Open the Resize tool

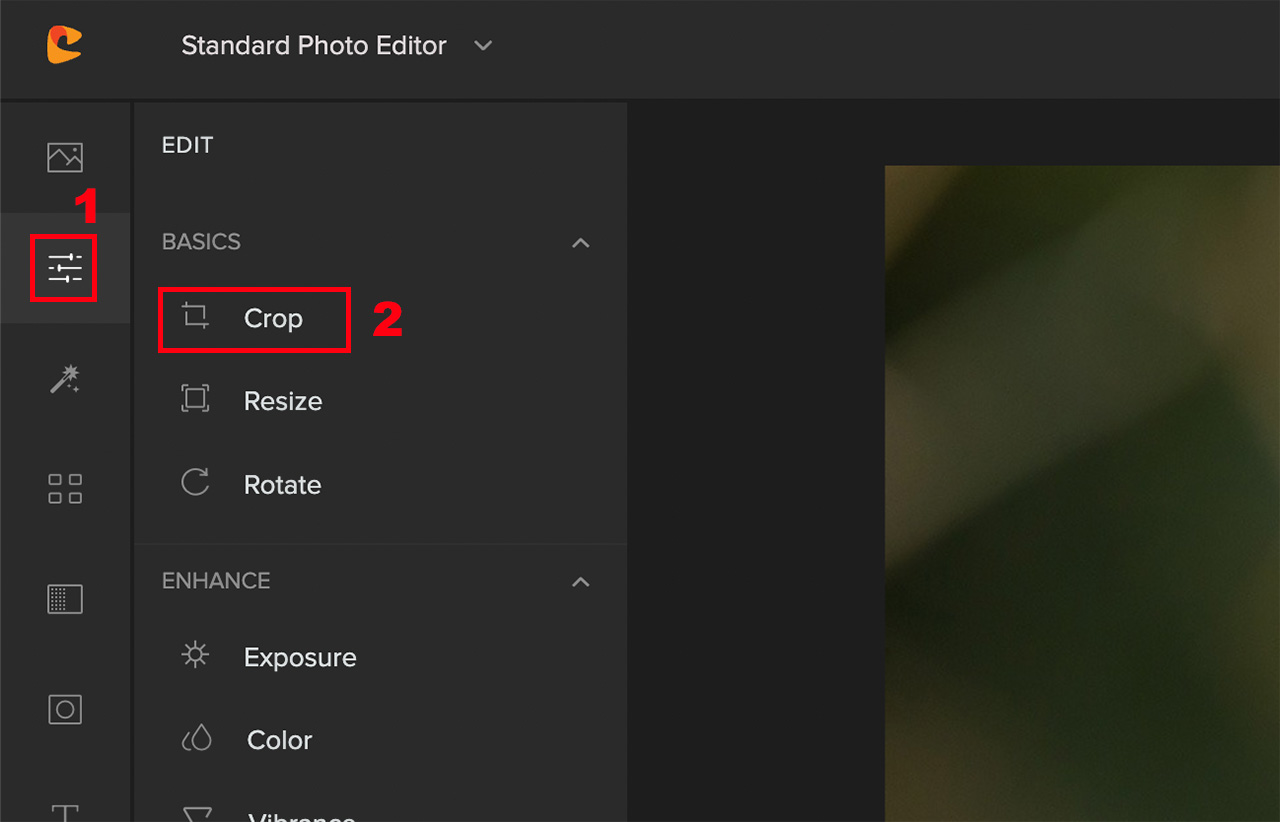pyautogui.click(x=283, y=400)
